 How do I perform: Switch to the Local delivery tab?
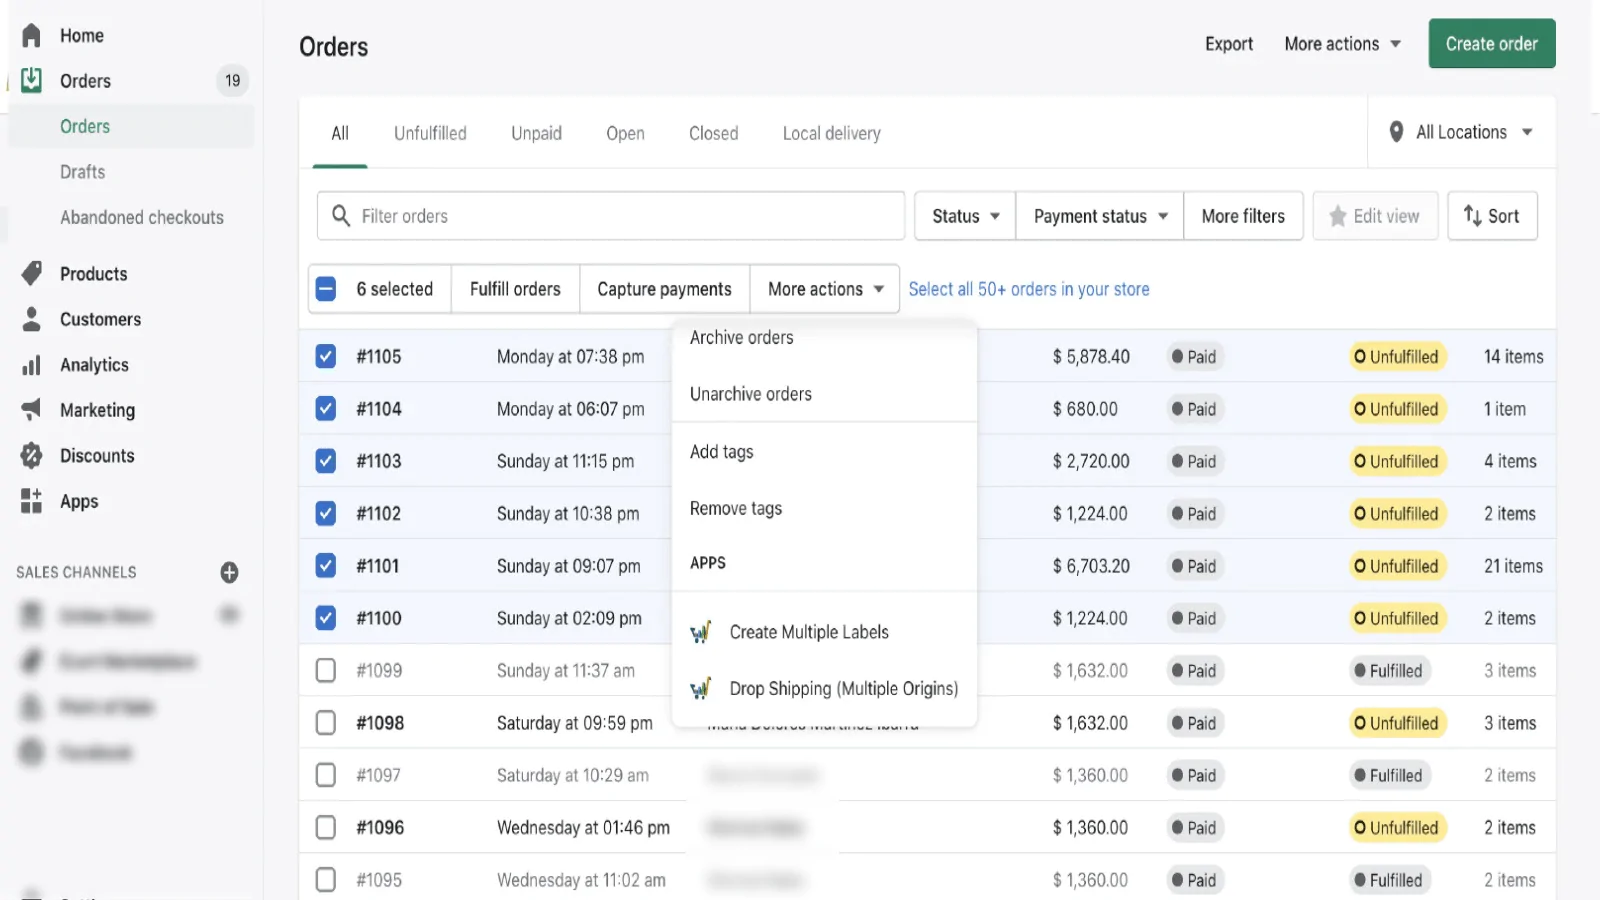click(831, 133)
